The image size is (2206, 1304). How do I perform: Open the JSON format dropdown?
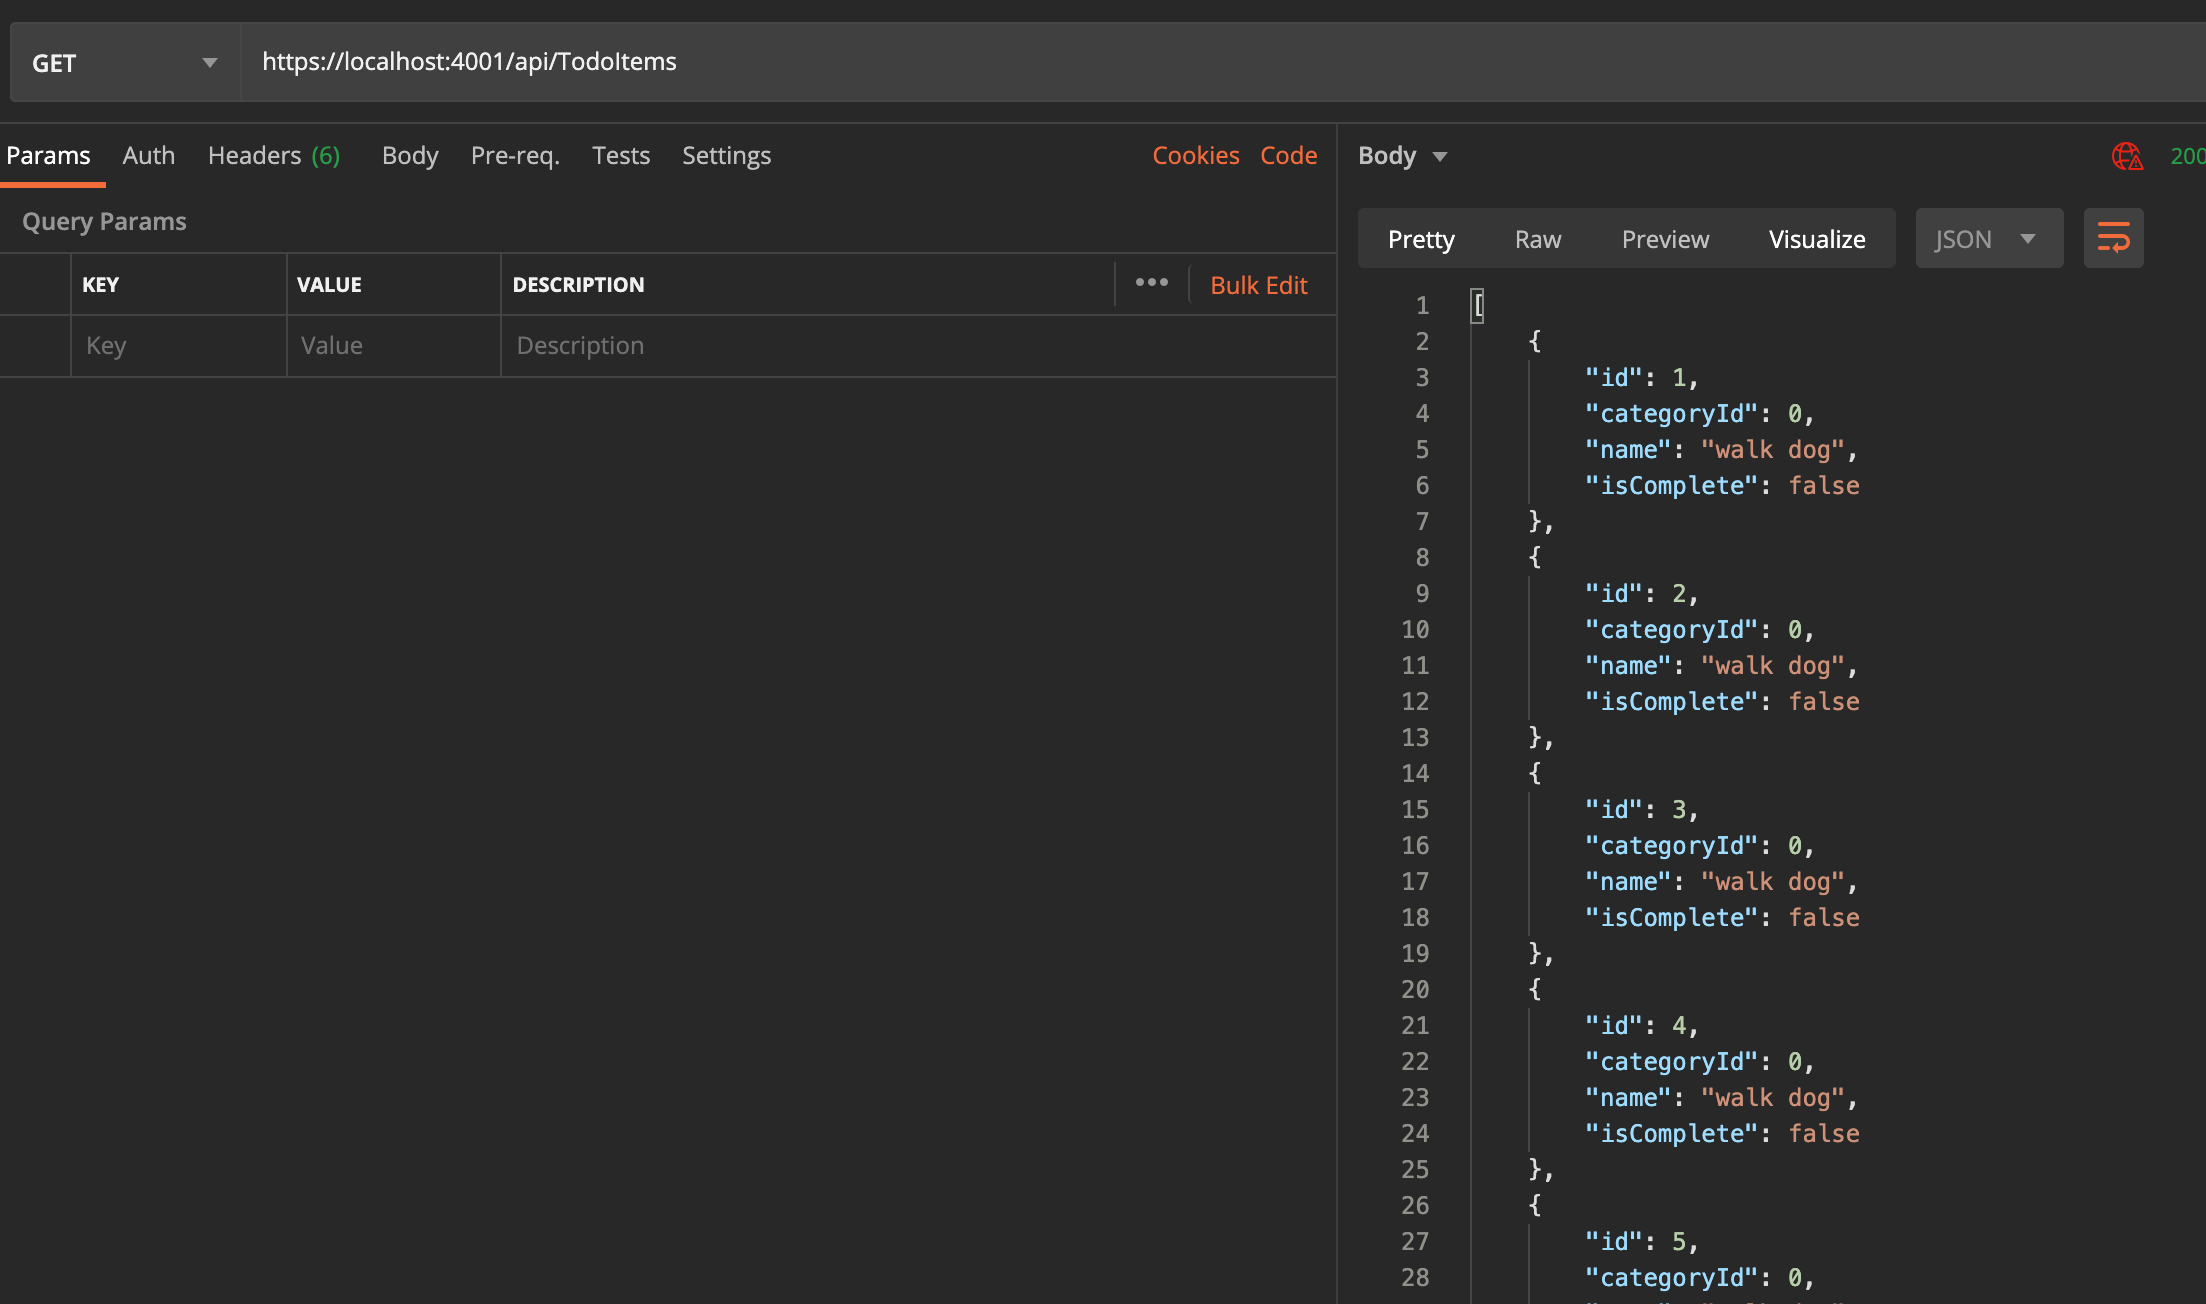tap(1987, 239)
